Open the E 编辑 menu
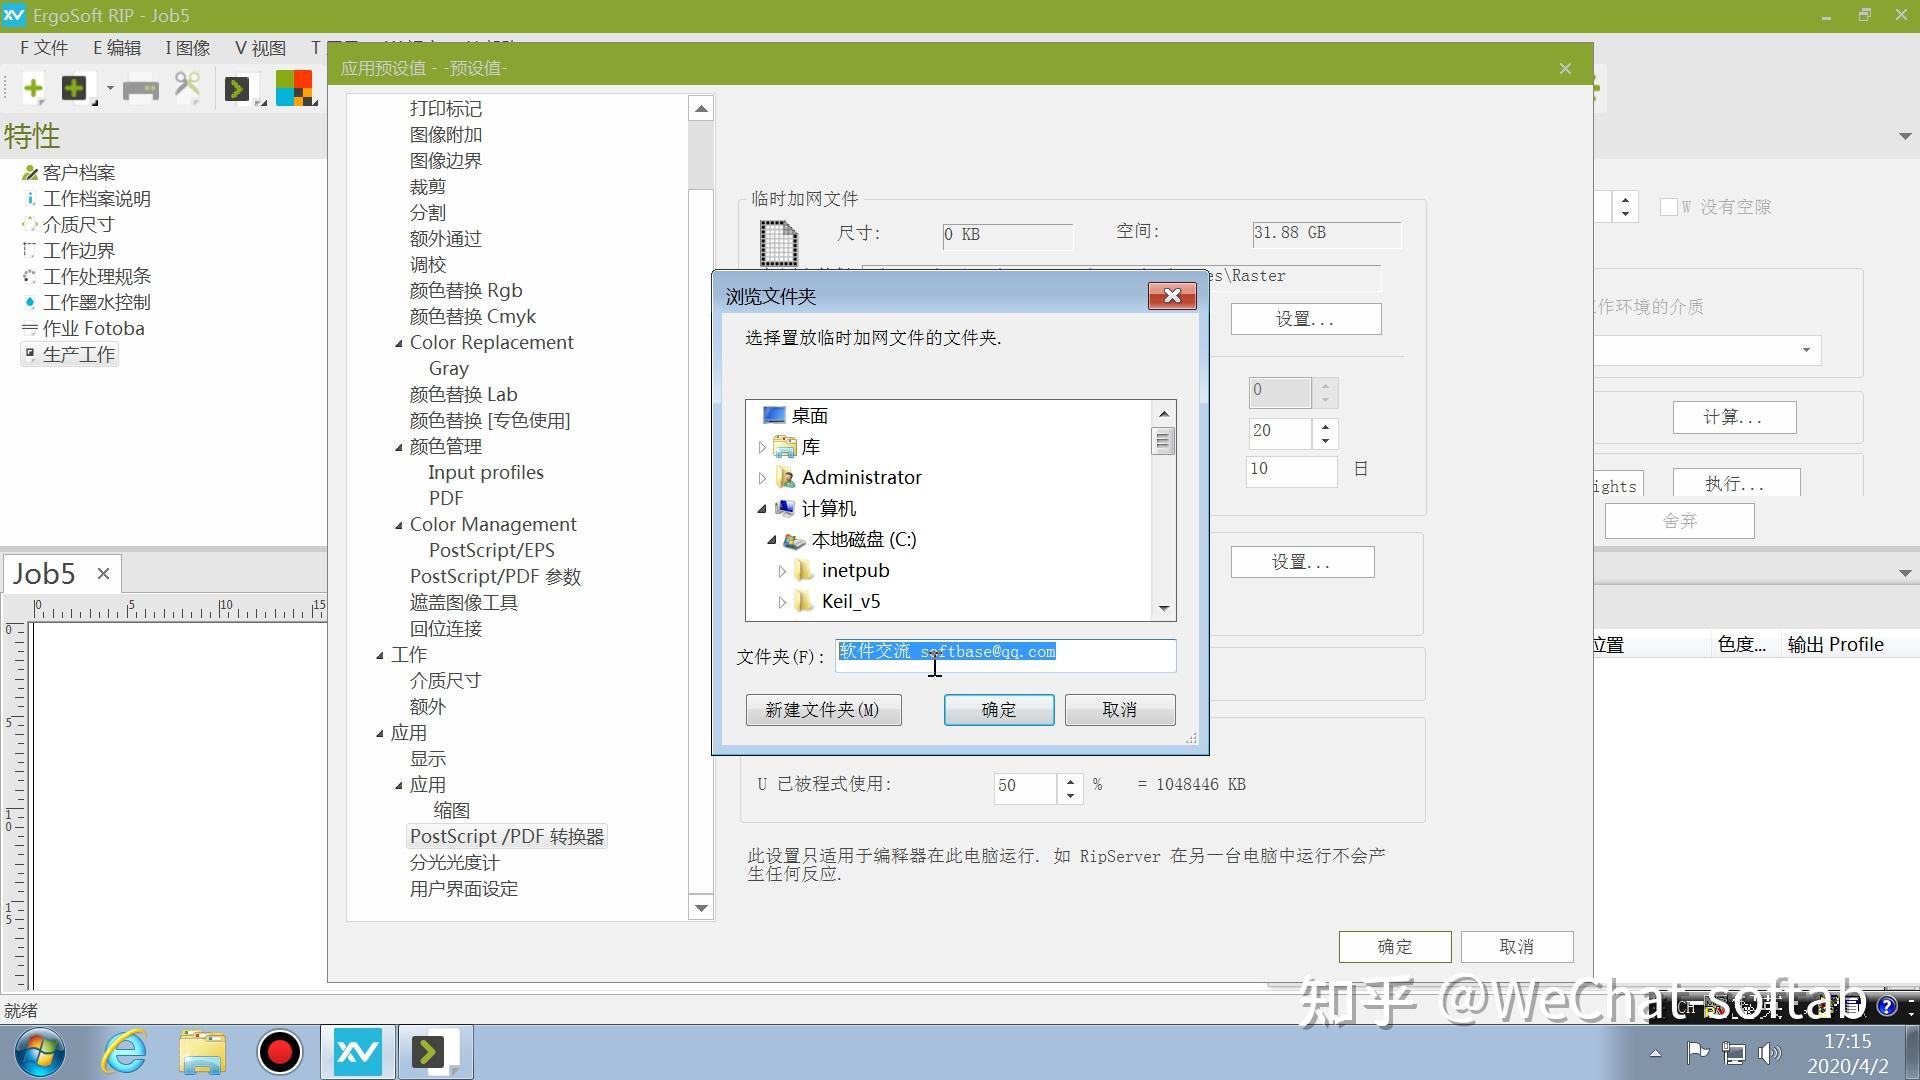 coord(116,47)
